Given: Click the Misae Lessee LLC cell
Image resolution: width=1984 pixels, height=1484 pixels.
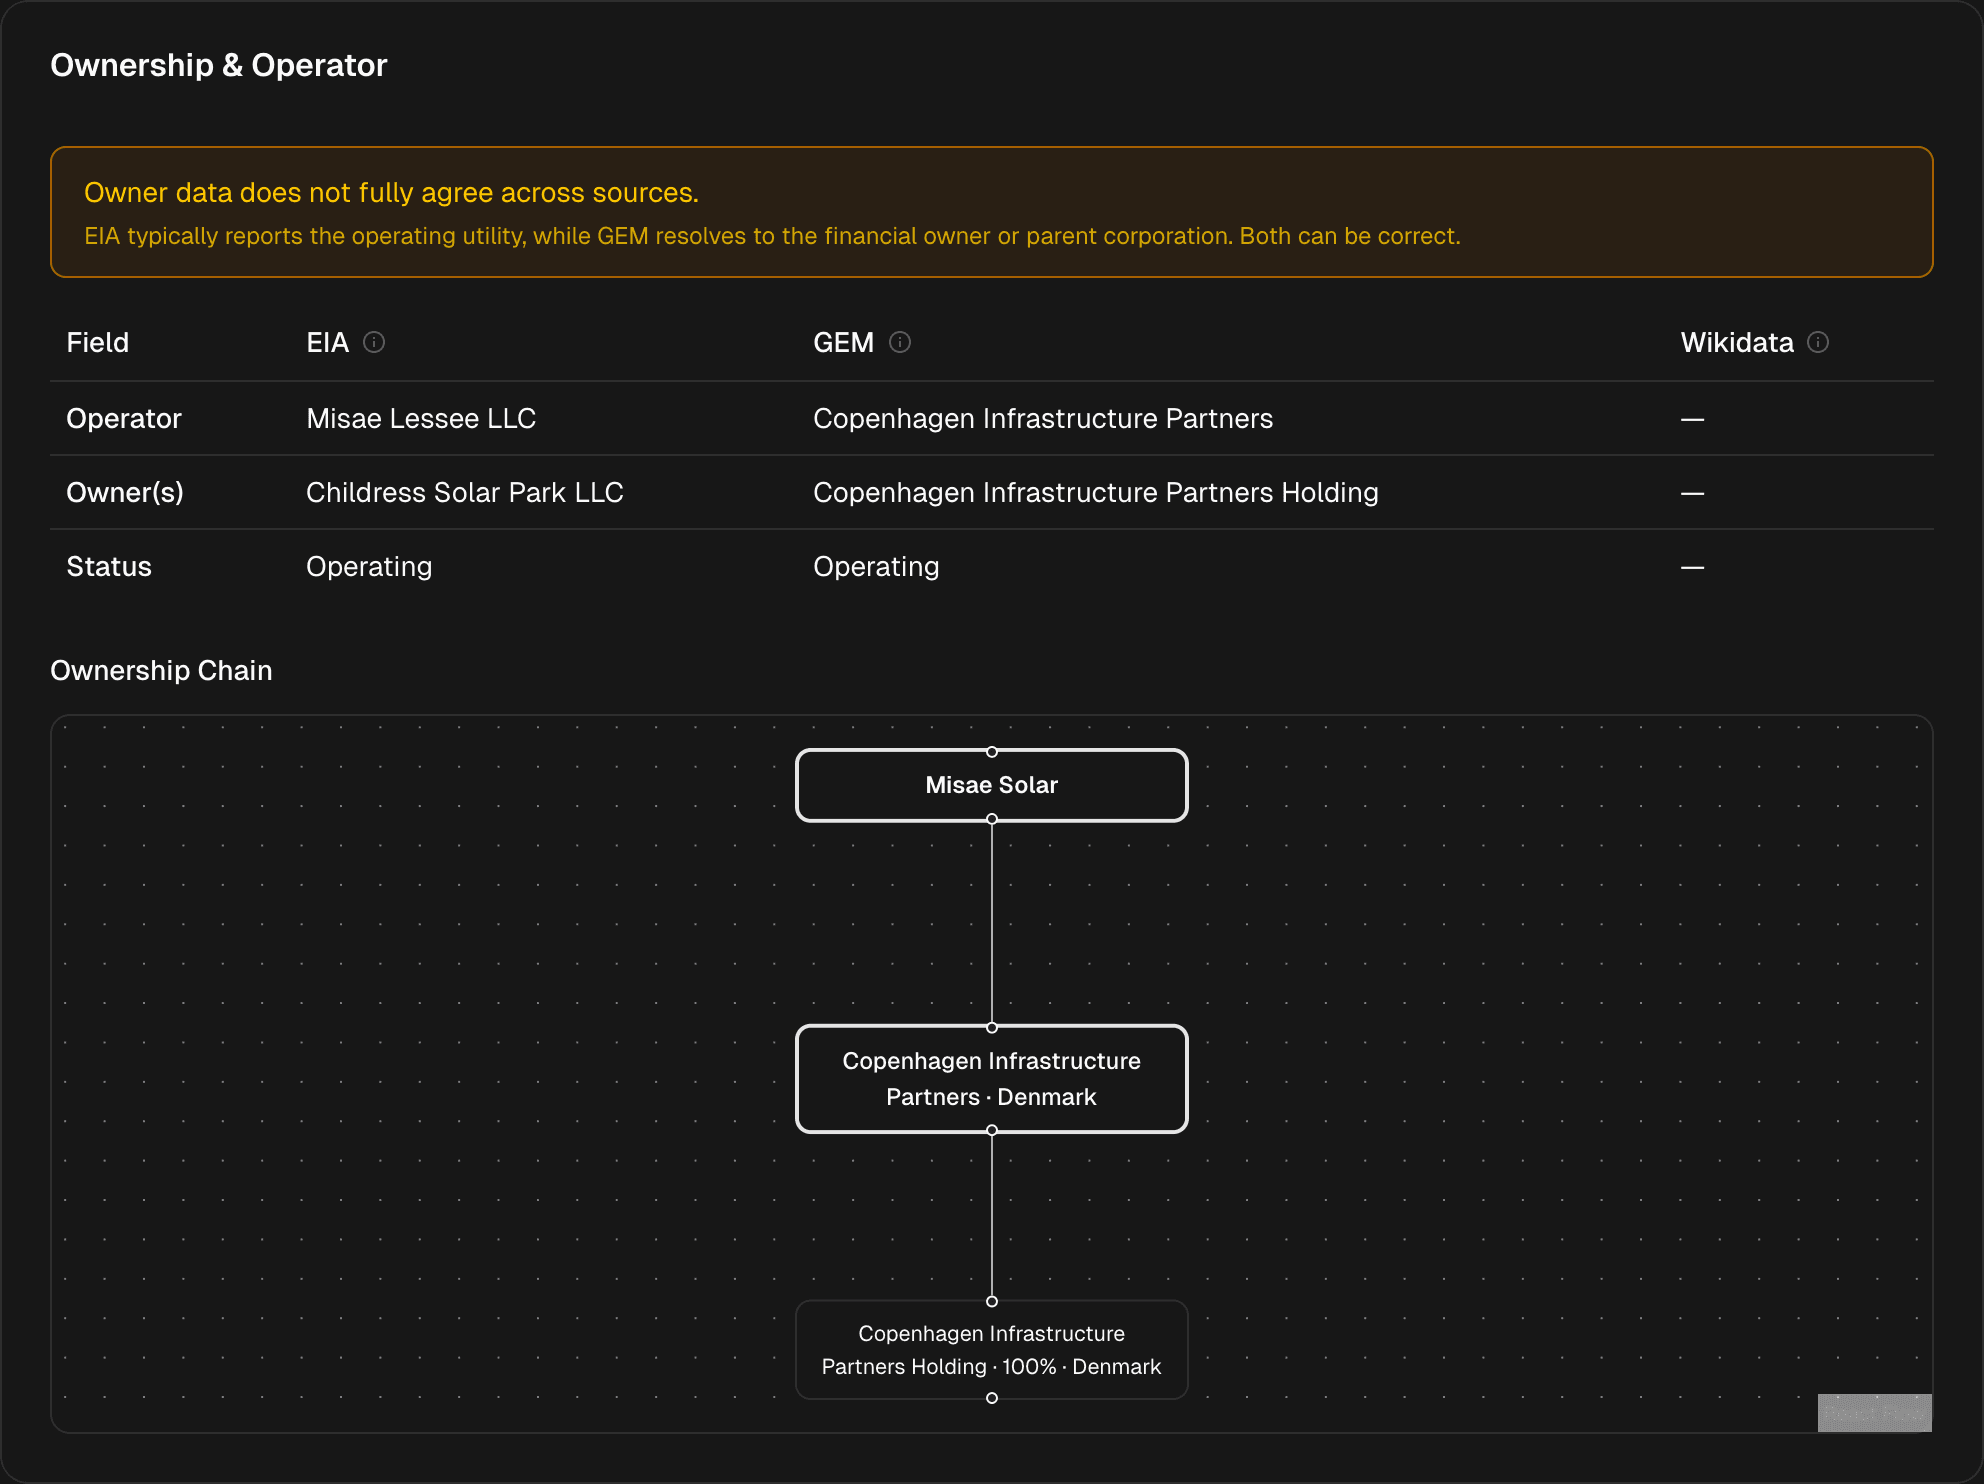Looking at the screenshot, I should coord(421,418).
